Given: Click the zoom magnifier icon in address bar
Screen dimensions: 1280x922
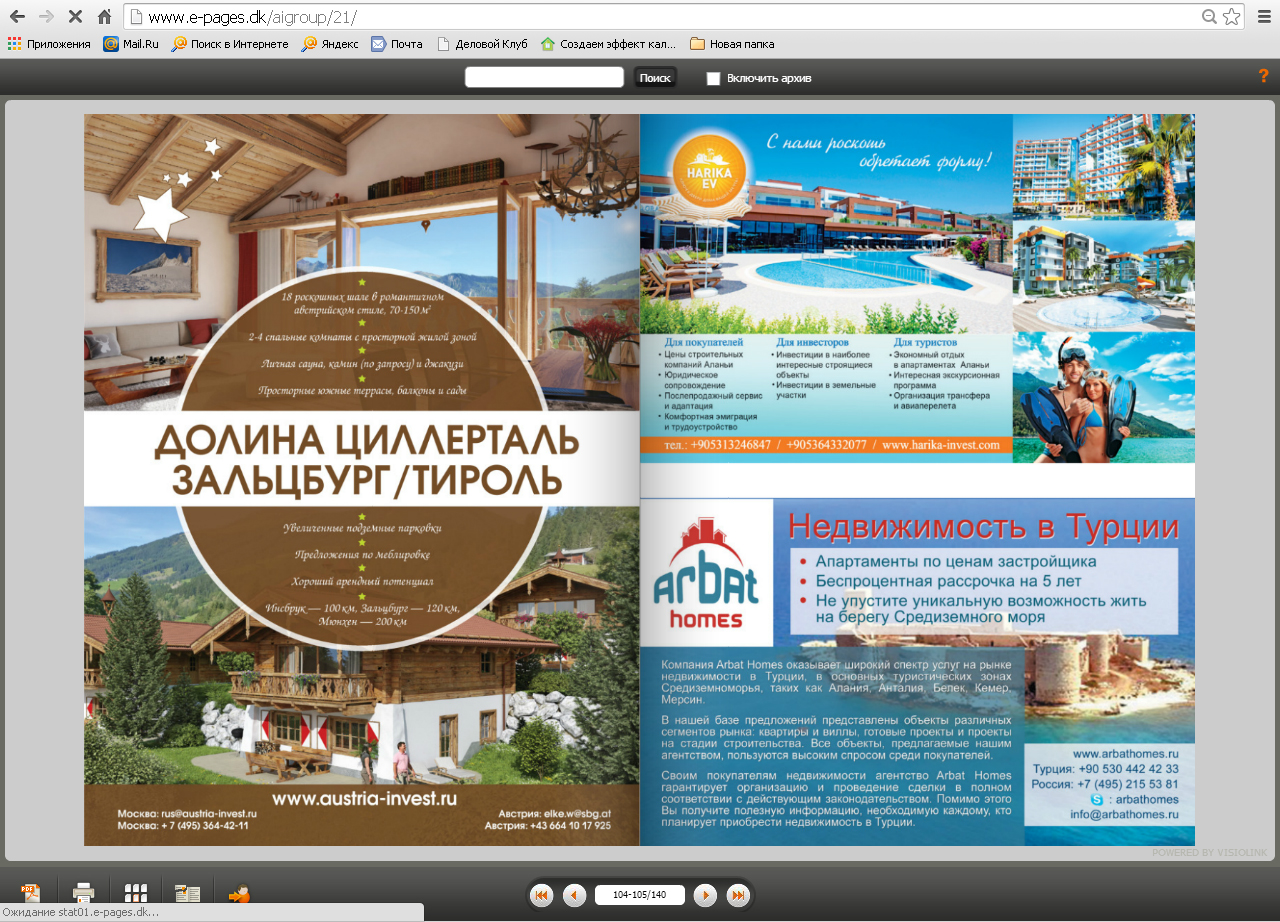Looking at the screenshot, I should pos(1209,16).
